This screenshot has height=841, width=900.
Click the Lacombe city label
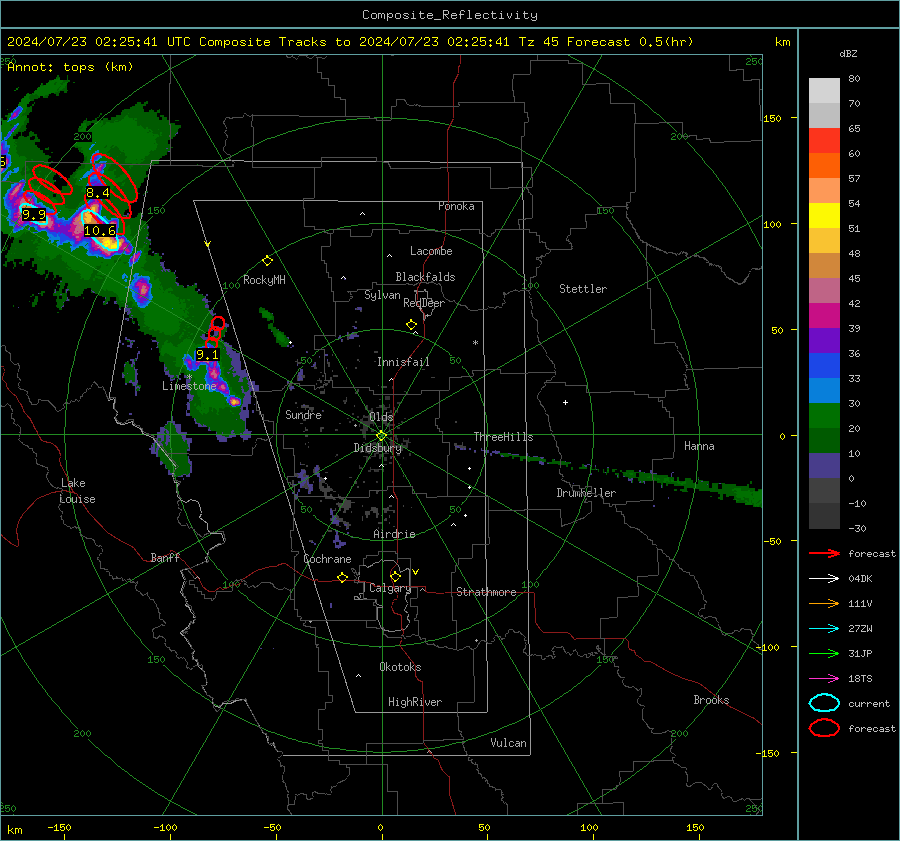[431, 251]
